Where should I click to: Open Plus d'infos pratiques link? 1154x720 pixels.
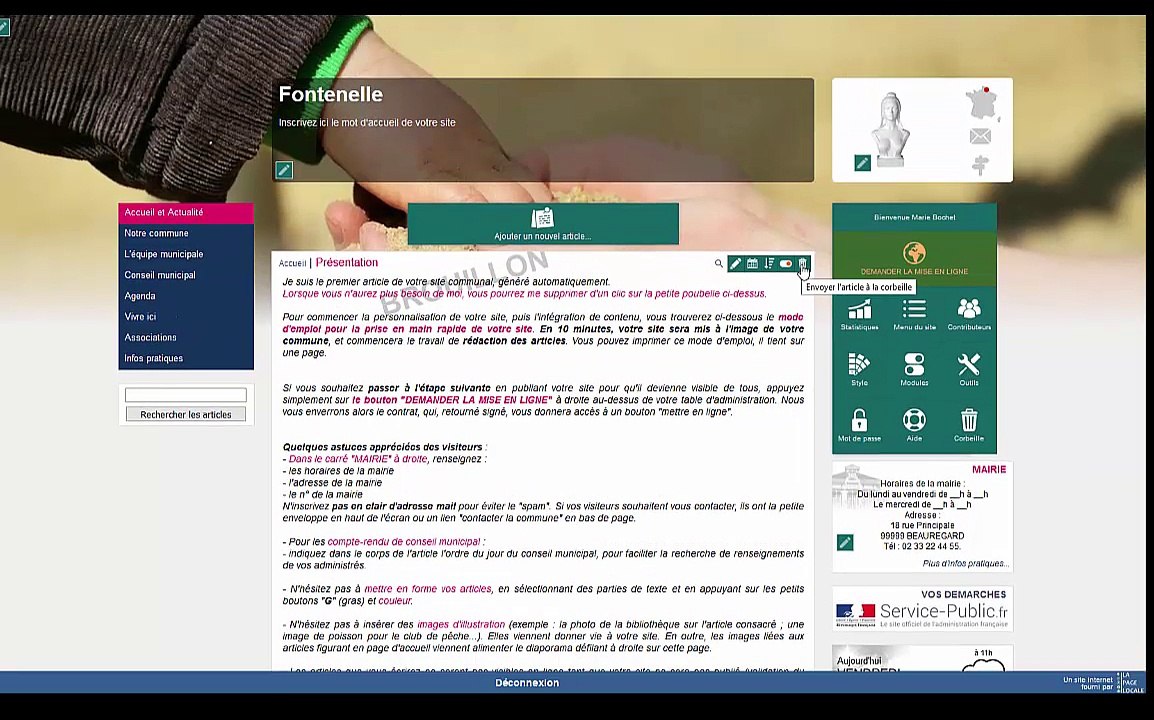pos(966,564)
